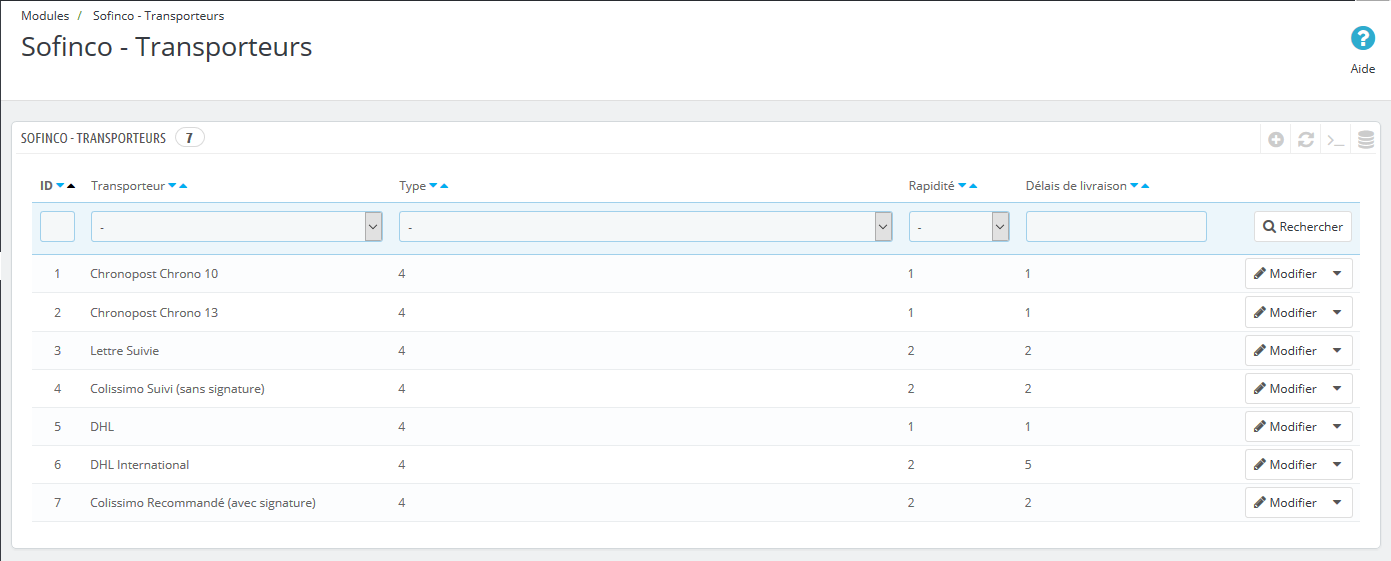Modifier the Lettre Suivie row
Screen dimensions: 1391x561
(1286, 351)
